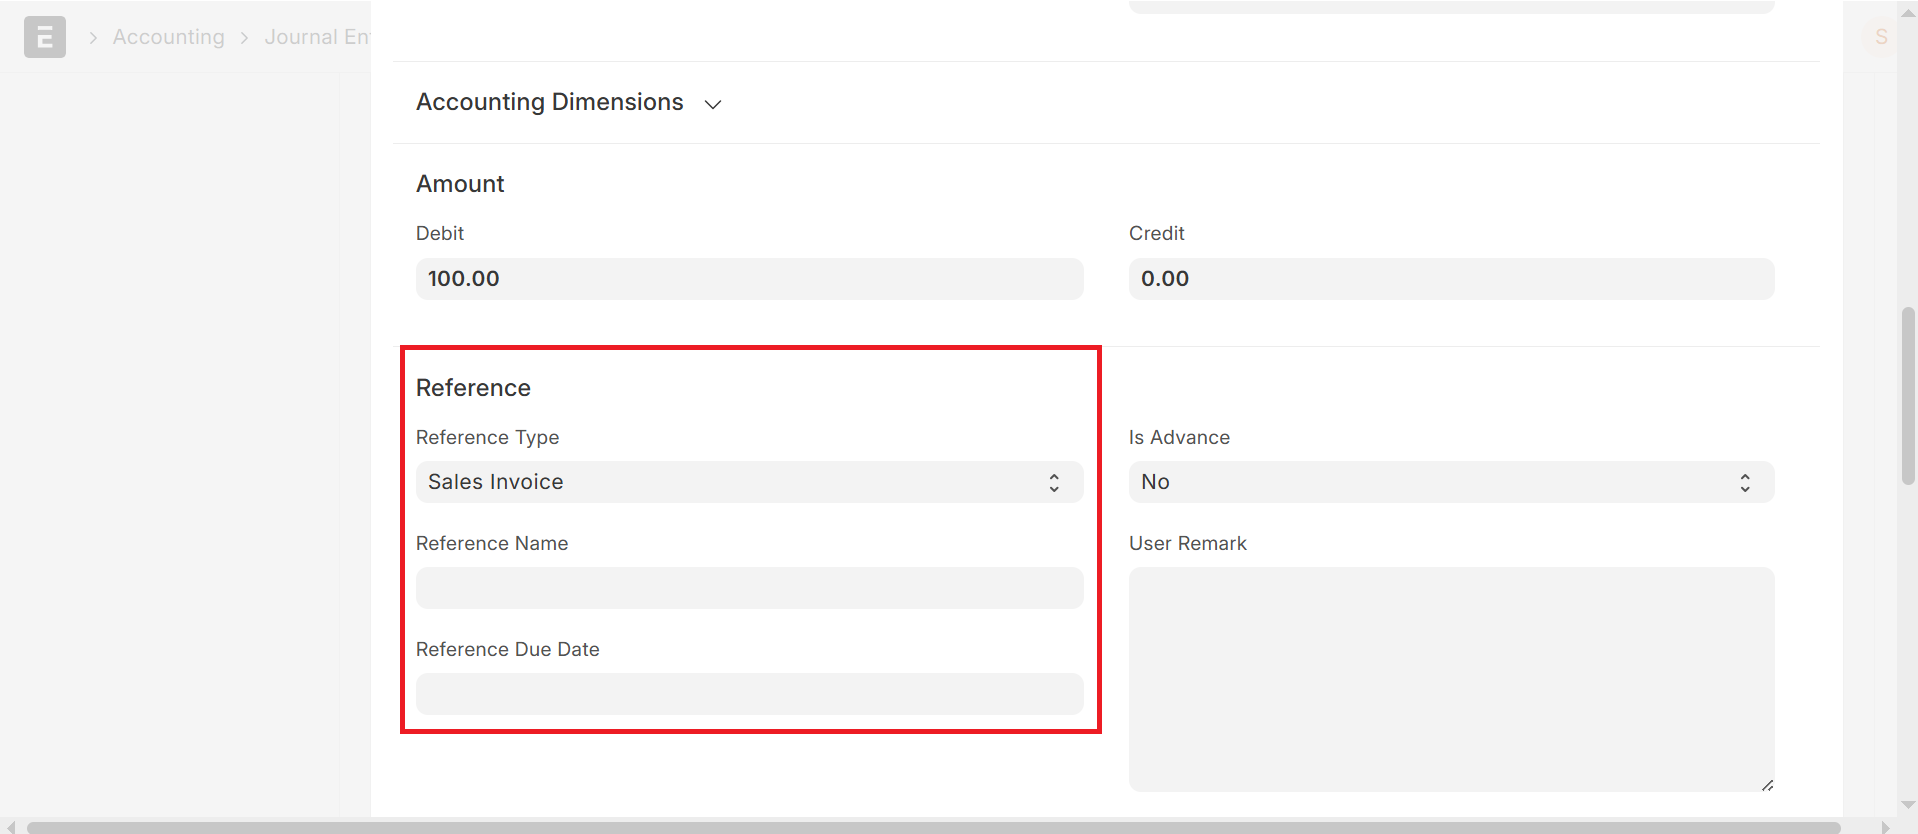Focus the Reference Name field
The image size is (1918, 834).
(748, 588)
